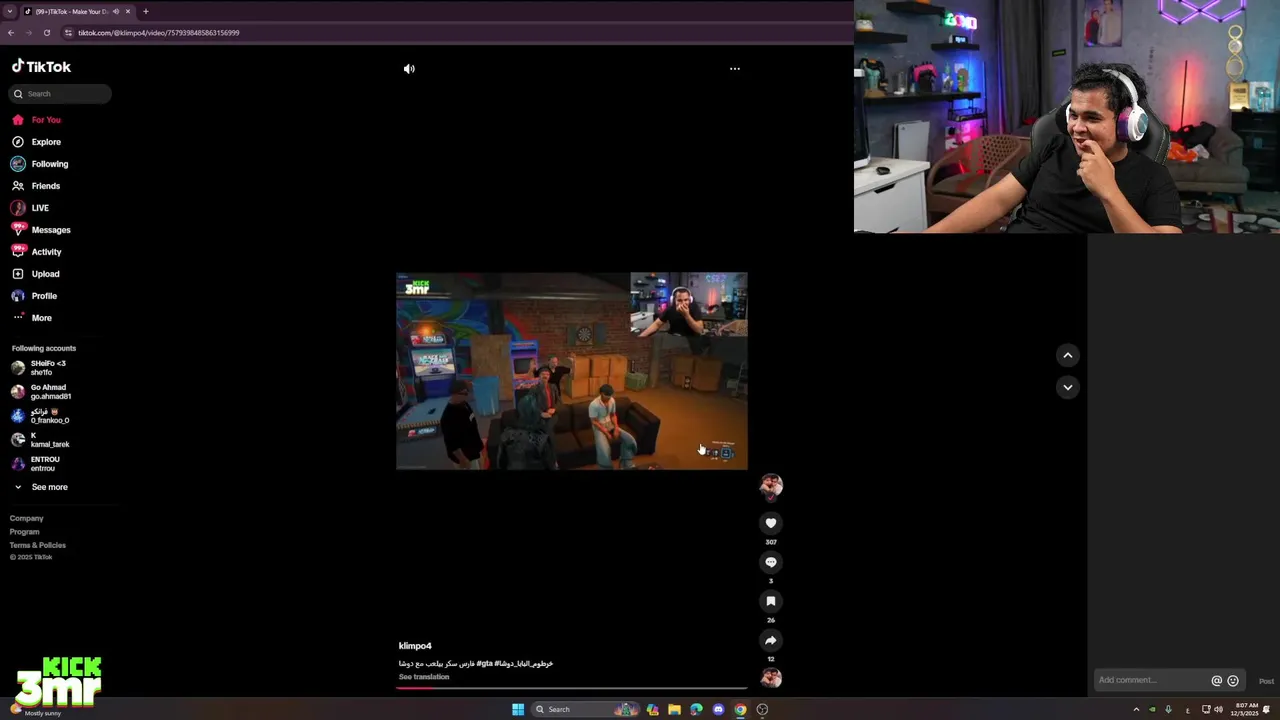Open Mostly sunny weather widget

pos(35,709)
